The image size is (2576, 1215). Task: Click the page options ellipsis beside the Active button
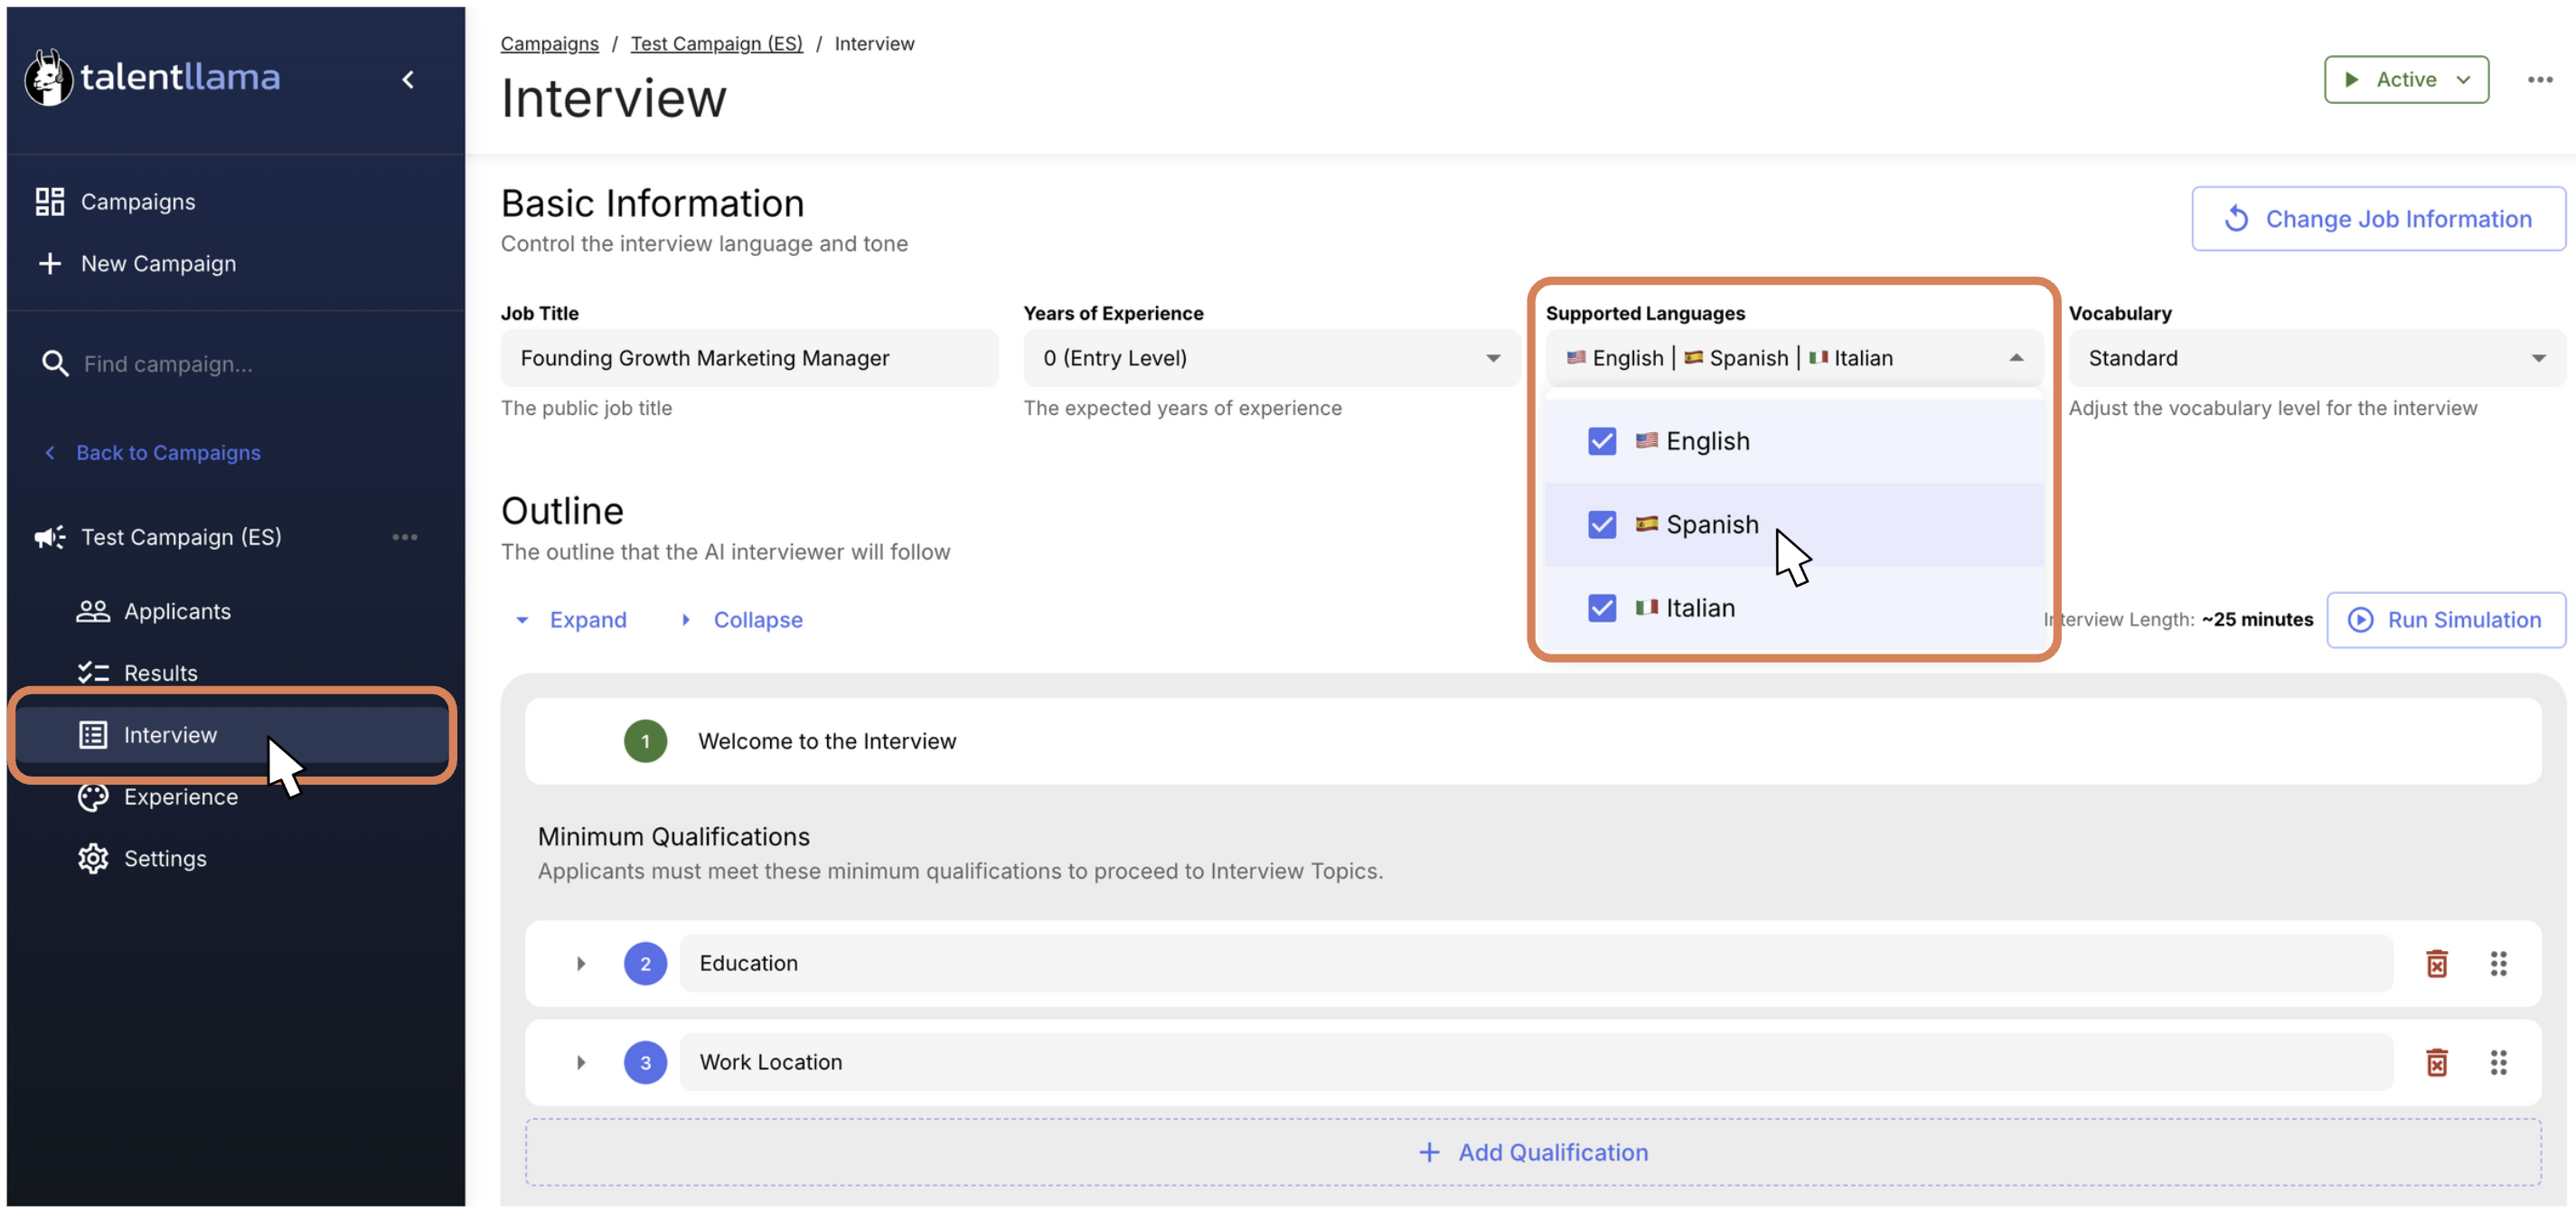(2539, 80)
